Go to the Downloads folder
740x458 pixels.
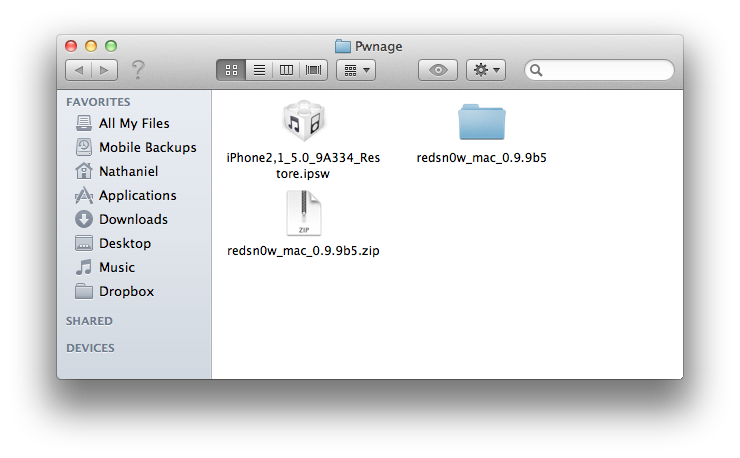click(x=133, y=219)
